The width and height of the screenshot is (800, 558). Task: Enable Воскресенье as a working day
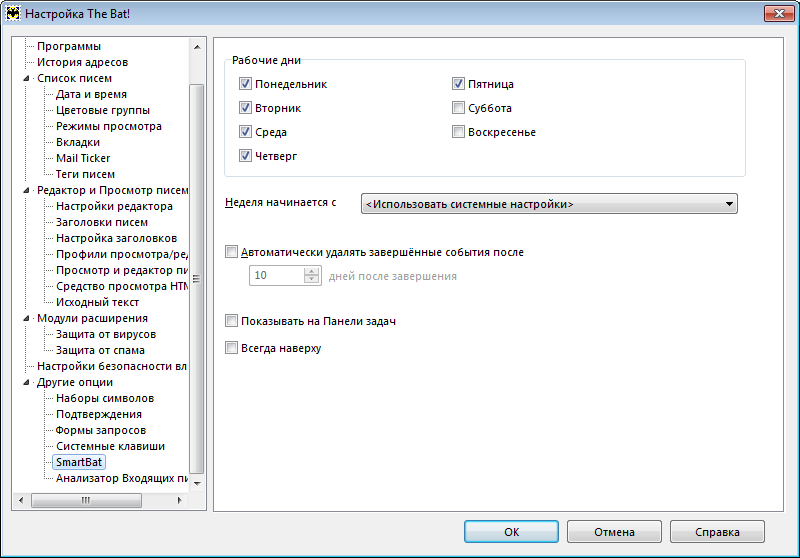[x=458, y=132]
